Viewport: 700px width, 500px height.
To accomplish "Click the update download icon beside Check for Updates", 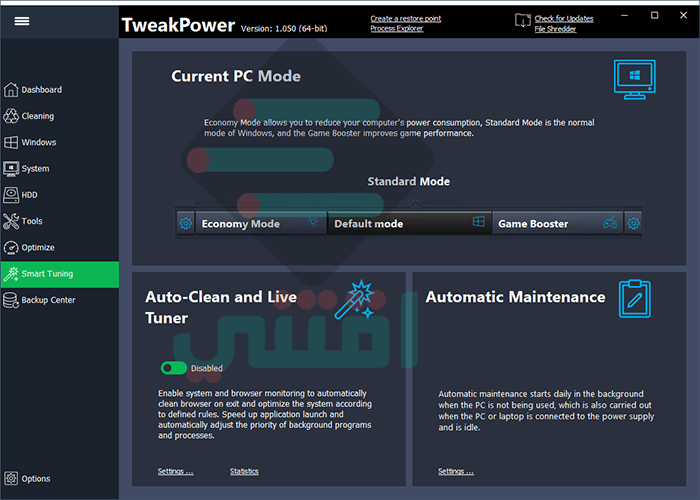I will tap(523, 21).
